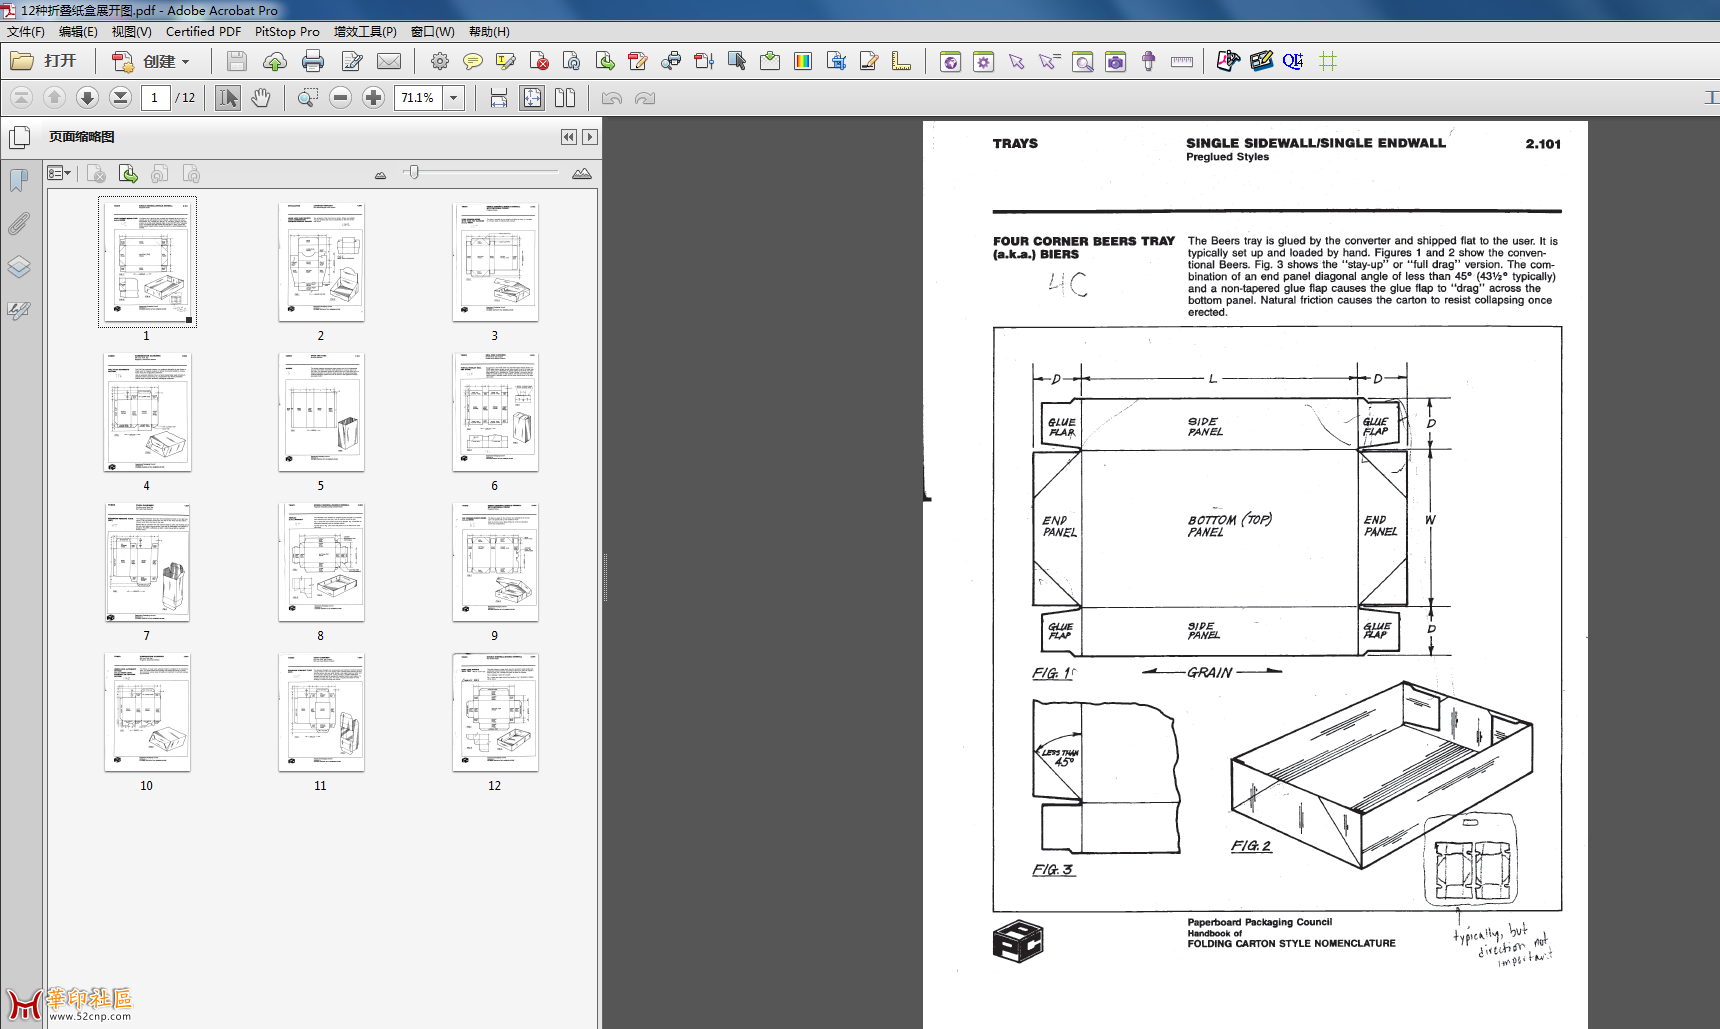Click the Extract Pages icon in toolbar
Screen dimensions: 1720x1029
(x=605, y=61)
